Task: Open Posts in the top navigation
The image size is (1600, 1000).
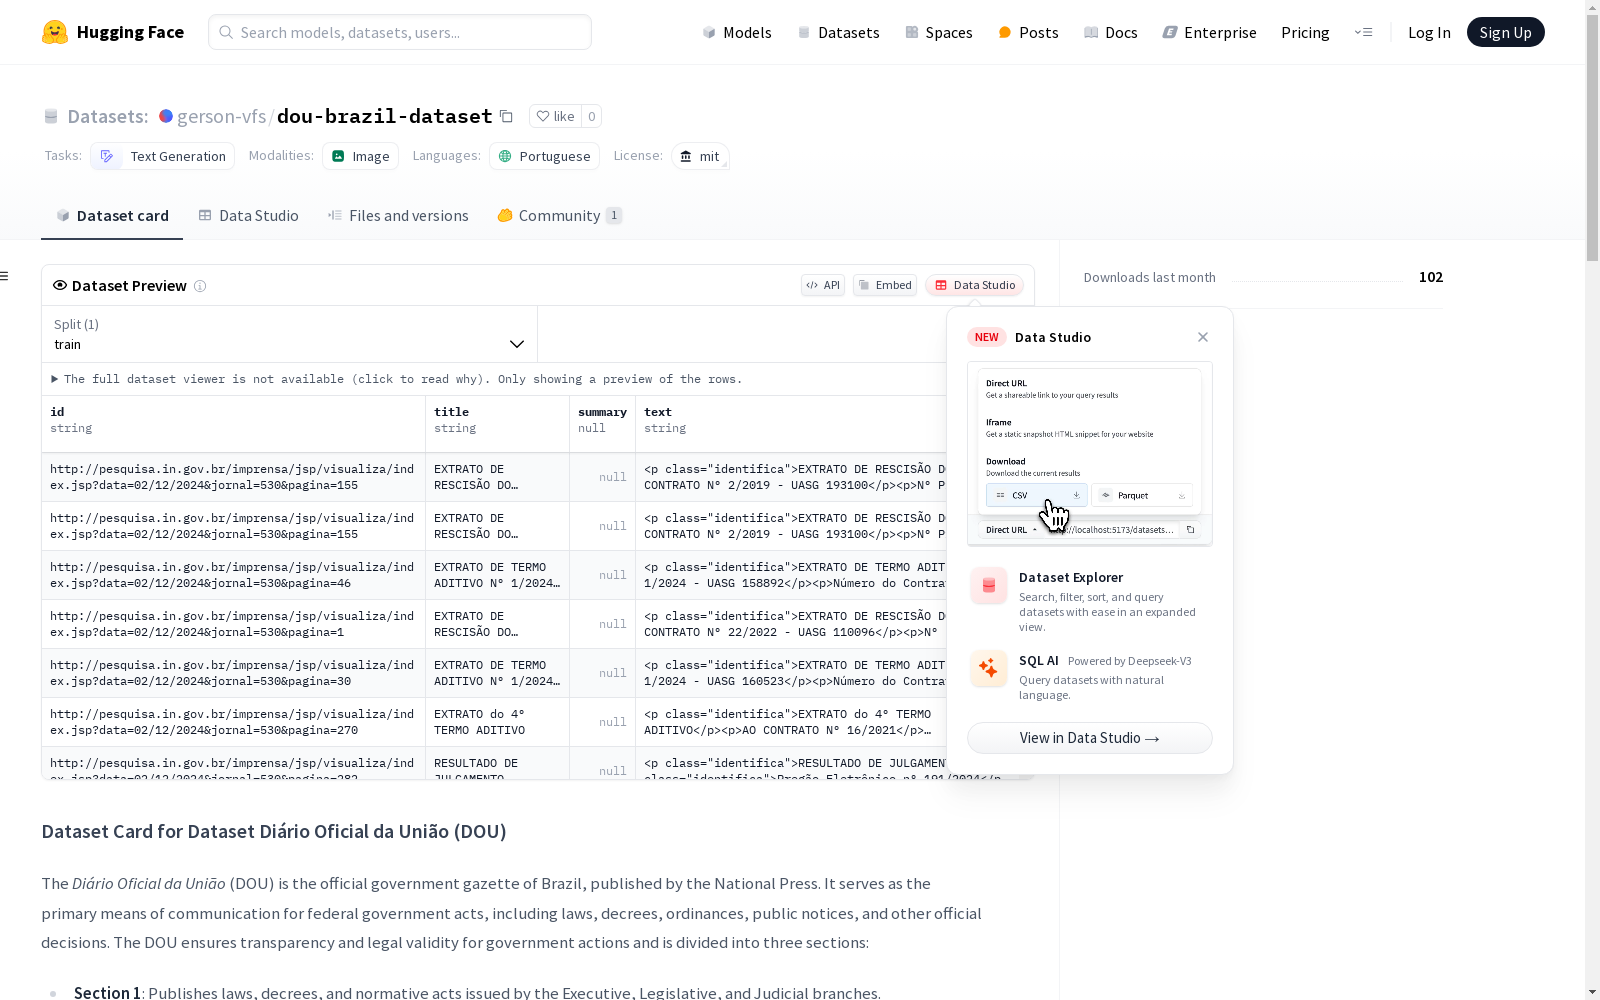Action: point(1028,32)
